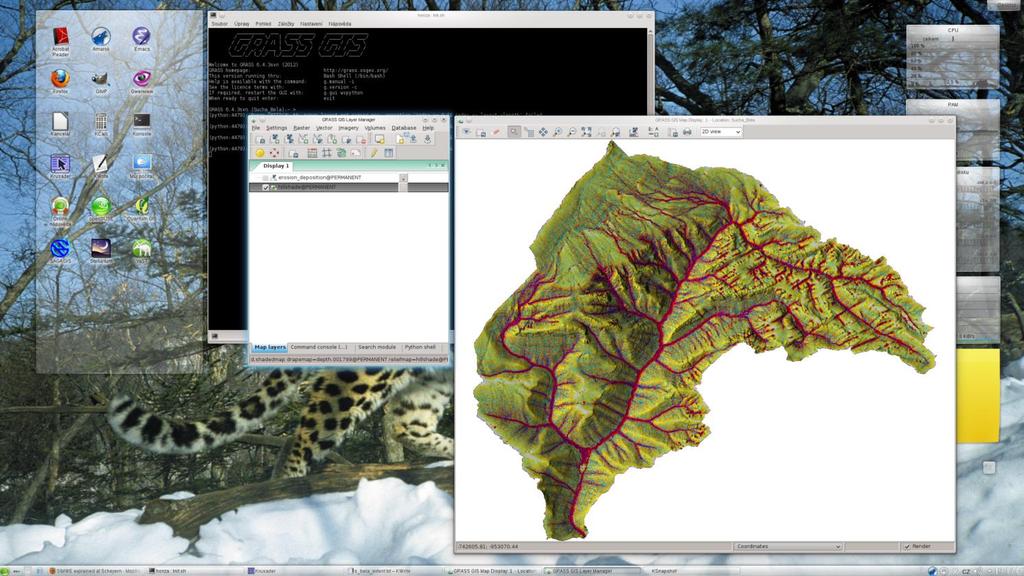1024x576 pixels.
Task: Open the Raster menu in Layer Manager
Action: [x=301, y=128]
